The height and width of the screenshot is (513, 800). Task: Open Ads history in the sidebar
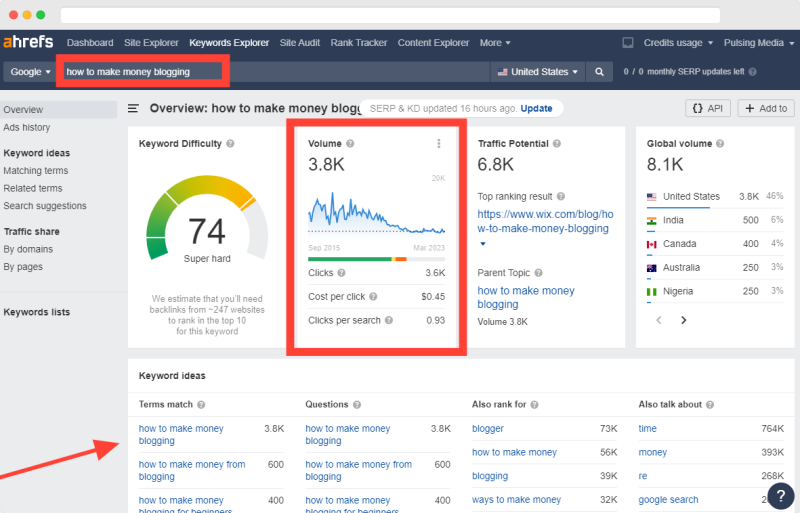27,128
